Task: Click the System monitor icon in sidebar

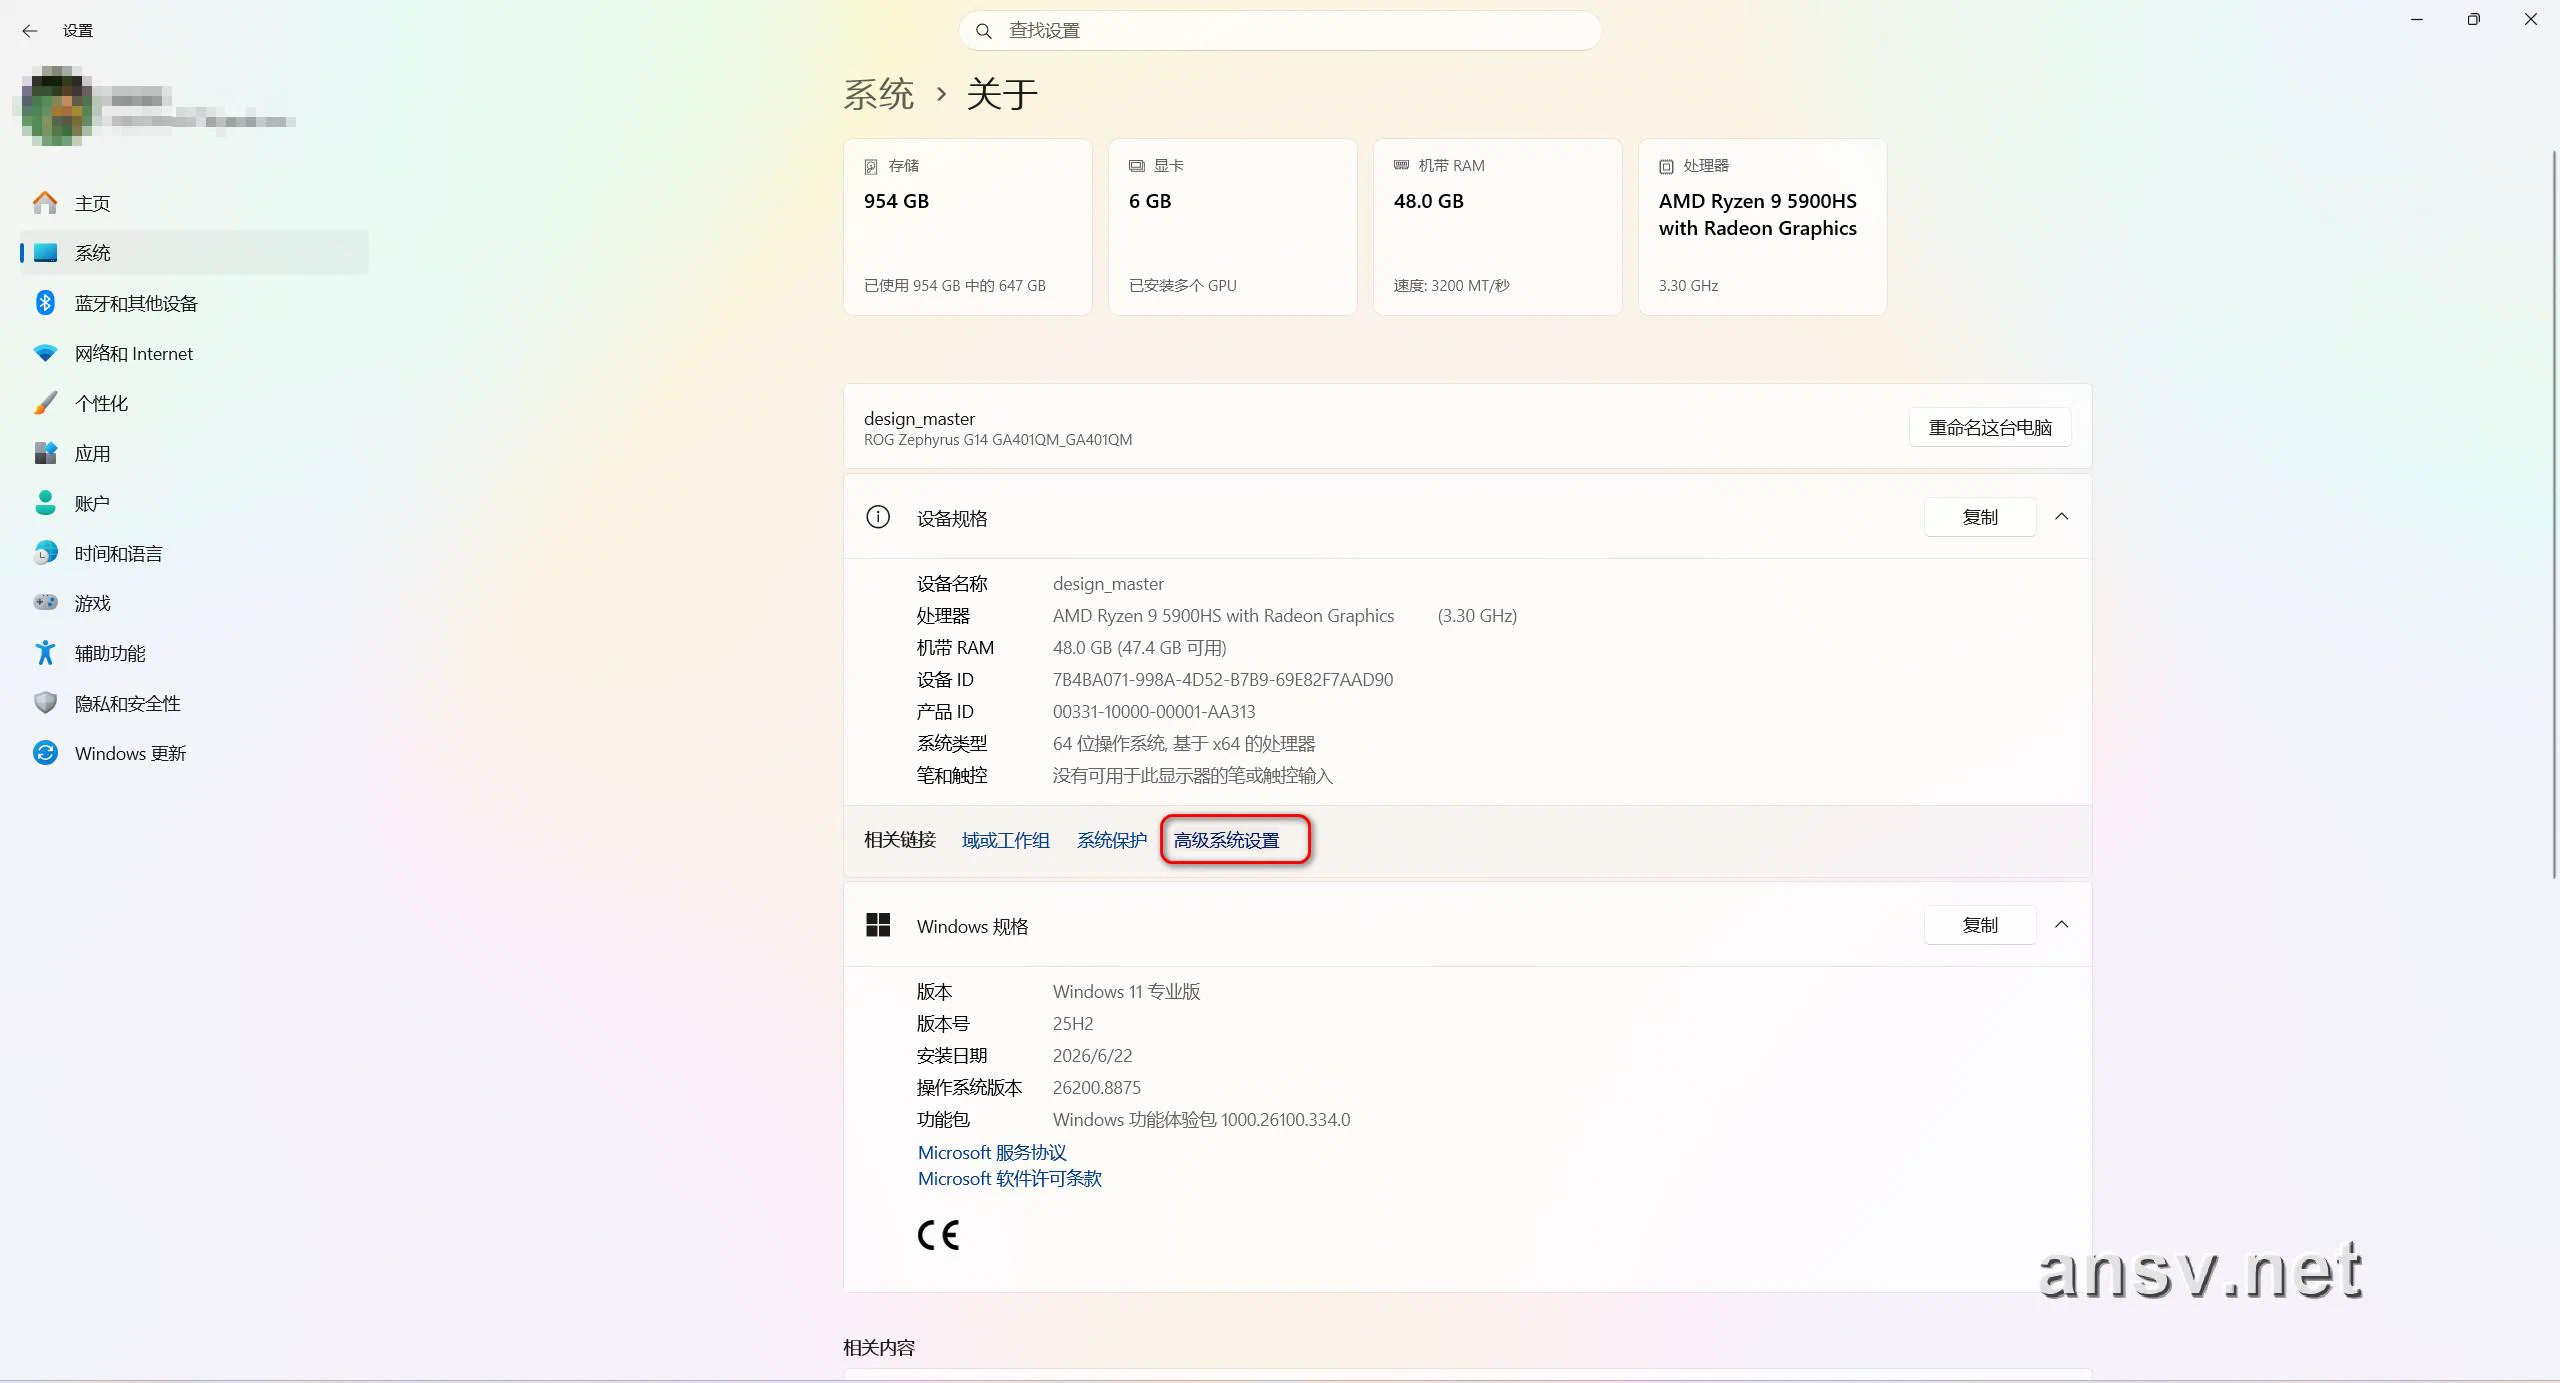Action: tap(45, 253)
